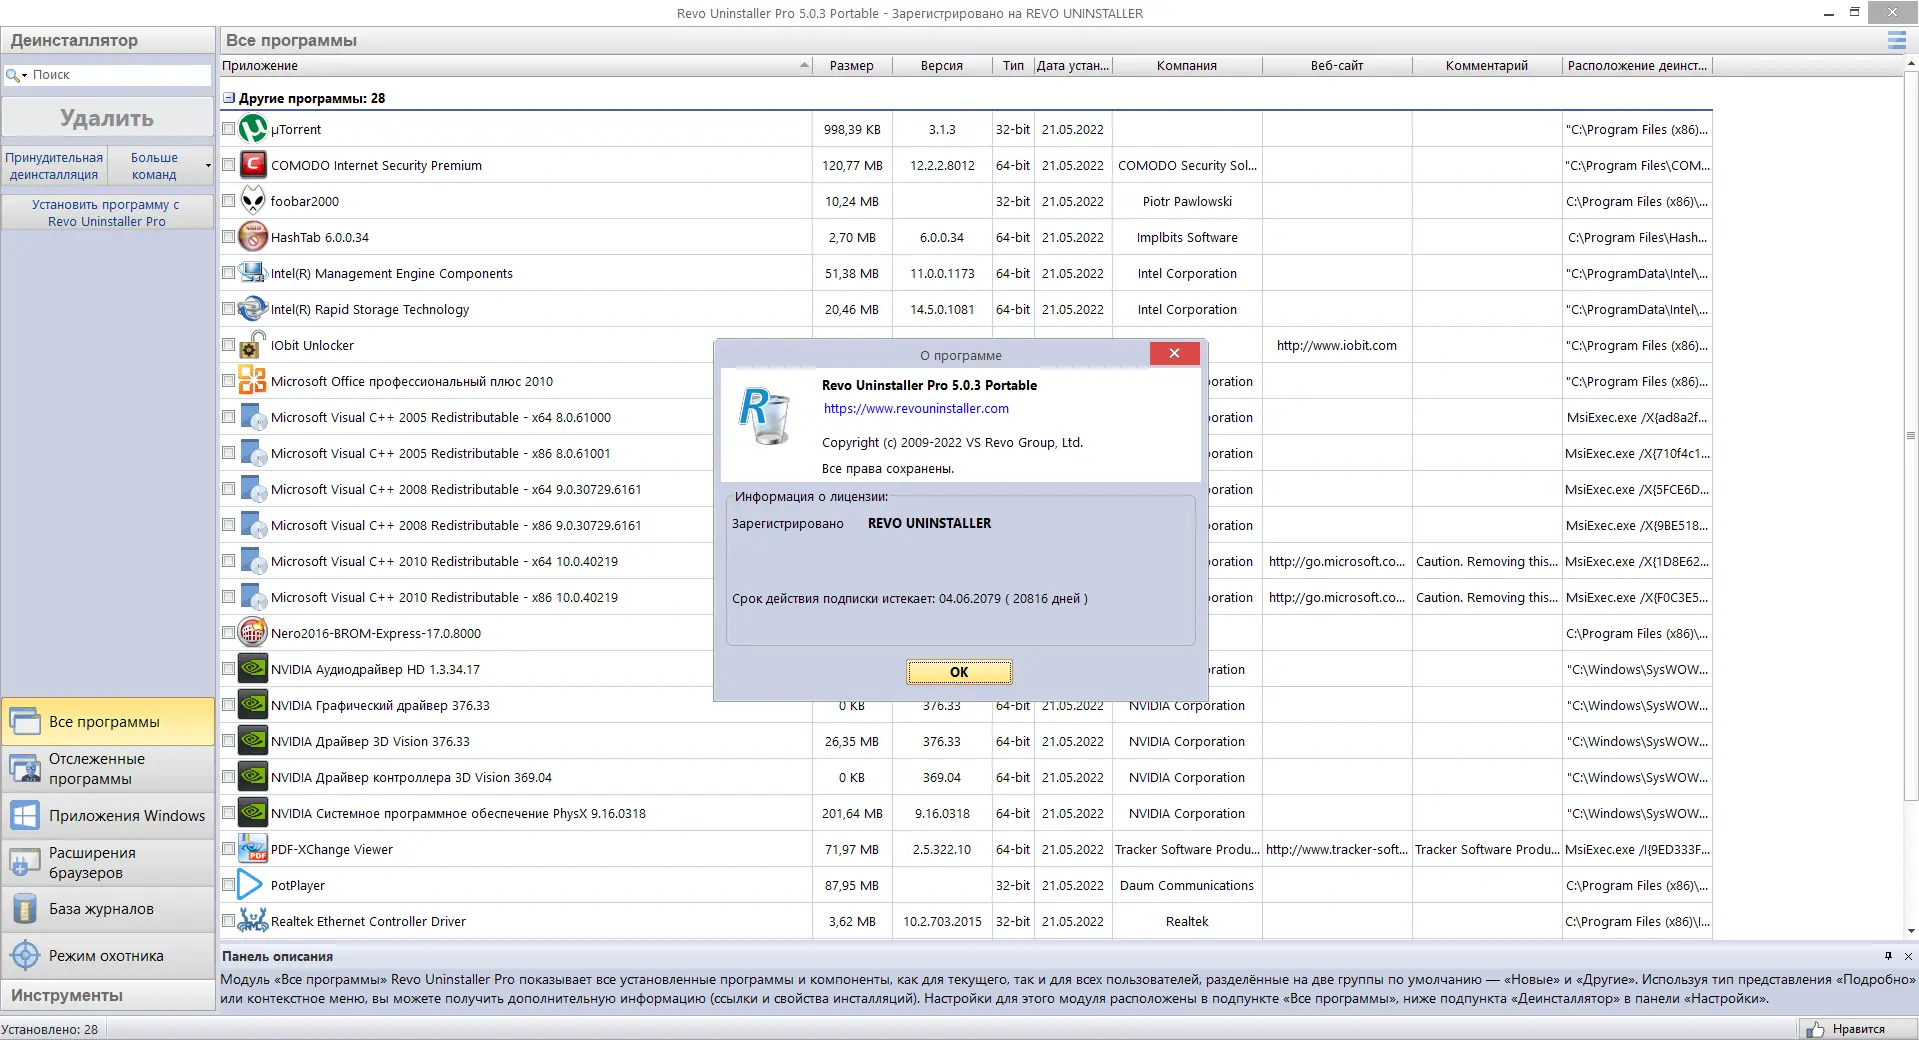
Task: Tick the PDF-XChange Viewer checkbox
Action: [x=229, y=849]
